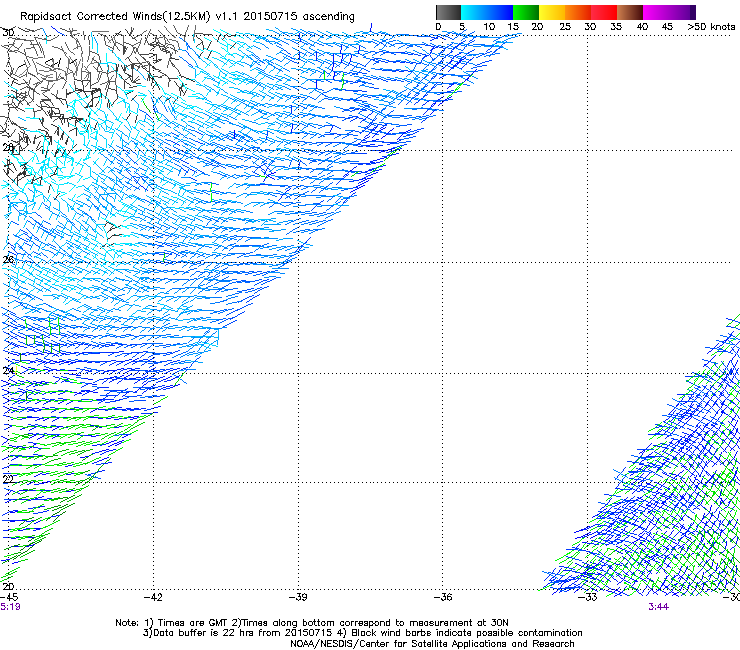Click the latitude label 26

[x=8, y=259]
